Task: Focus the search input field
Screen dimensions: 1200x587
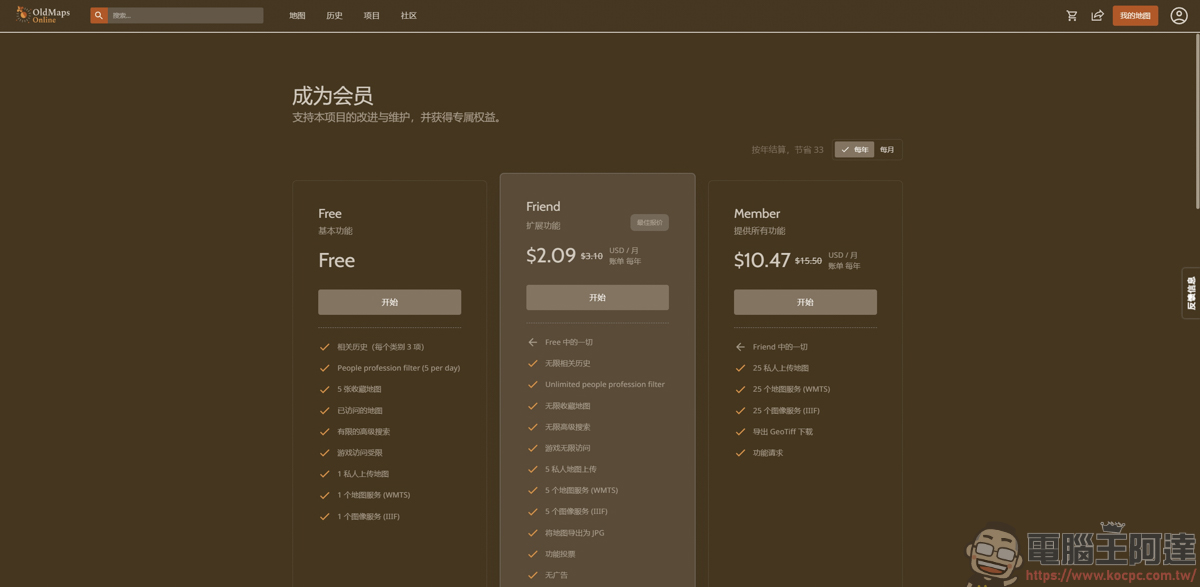Action: tap(186, 16)
